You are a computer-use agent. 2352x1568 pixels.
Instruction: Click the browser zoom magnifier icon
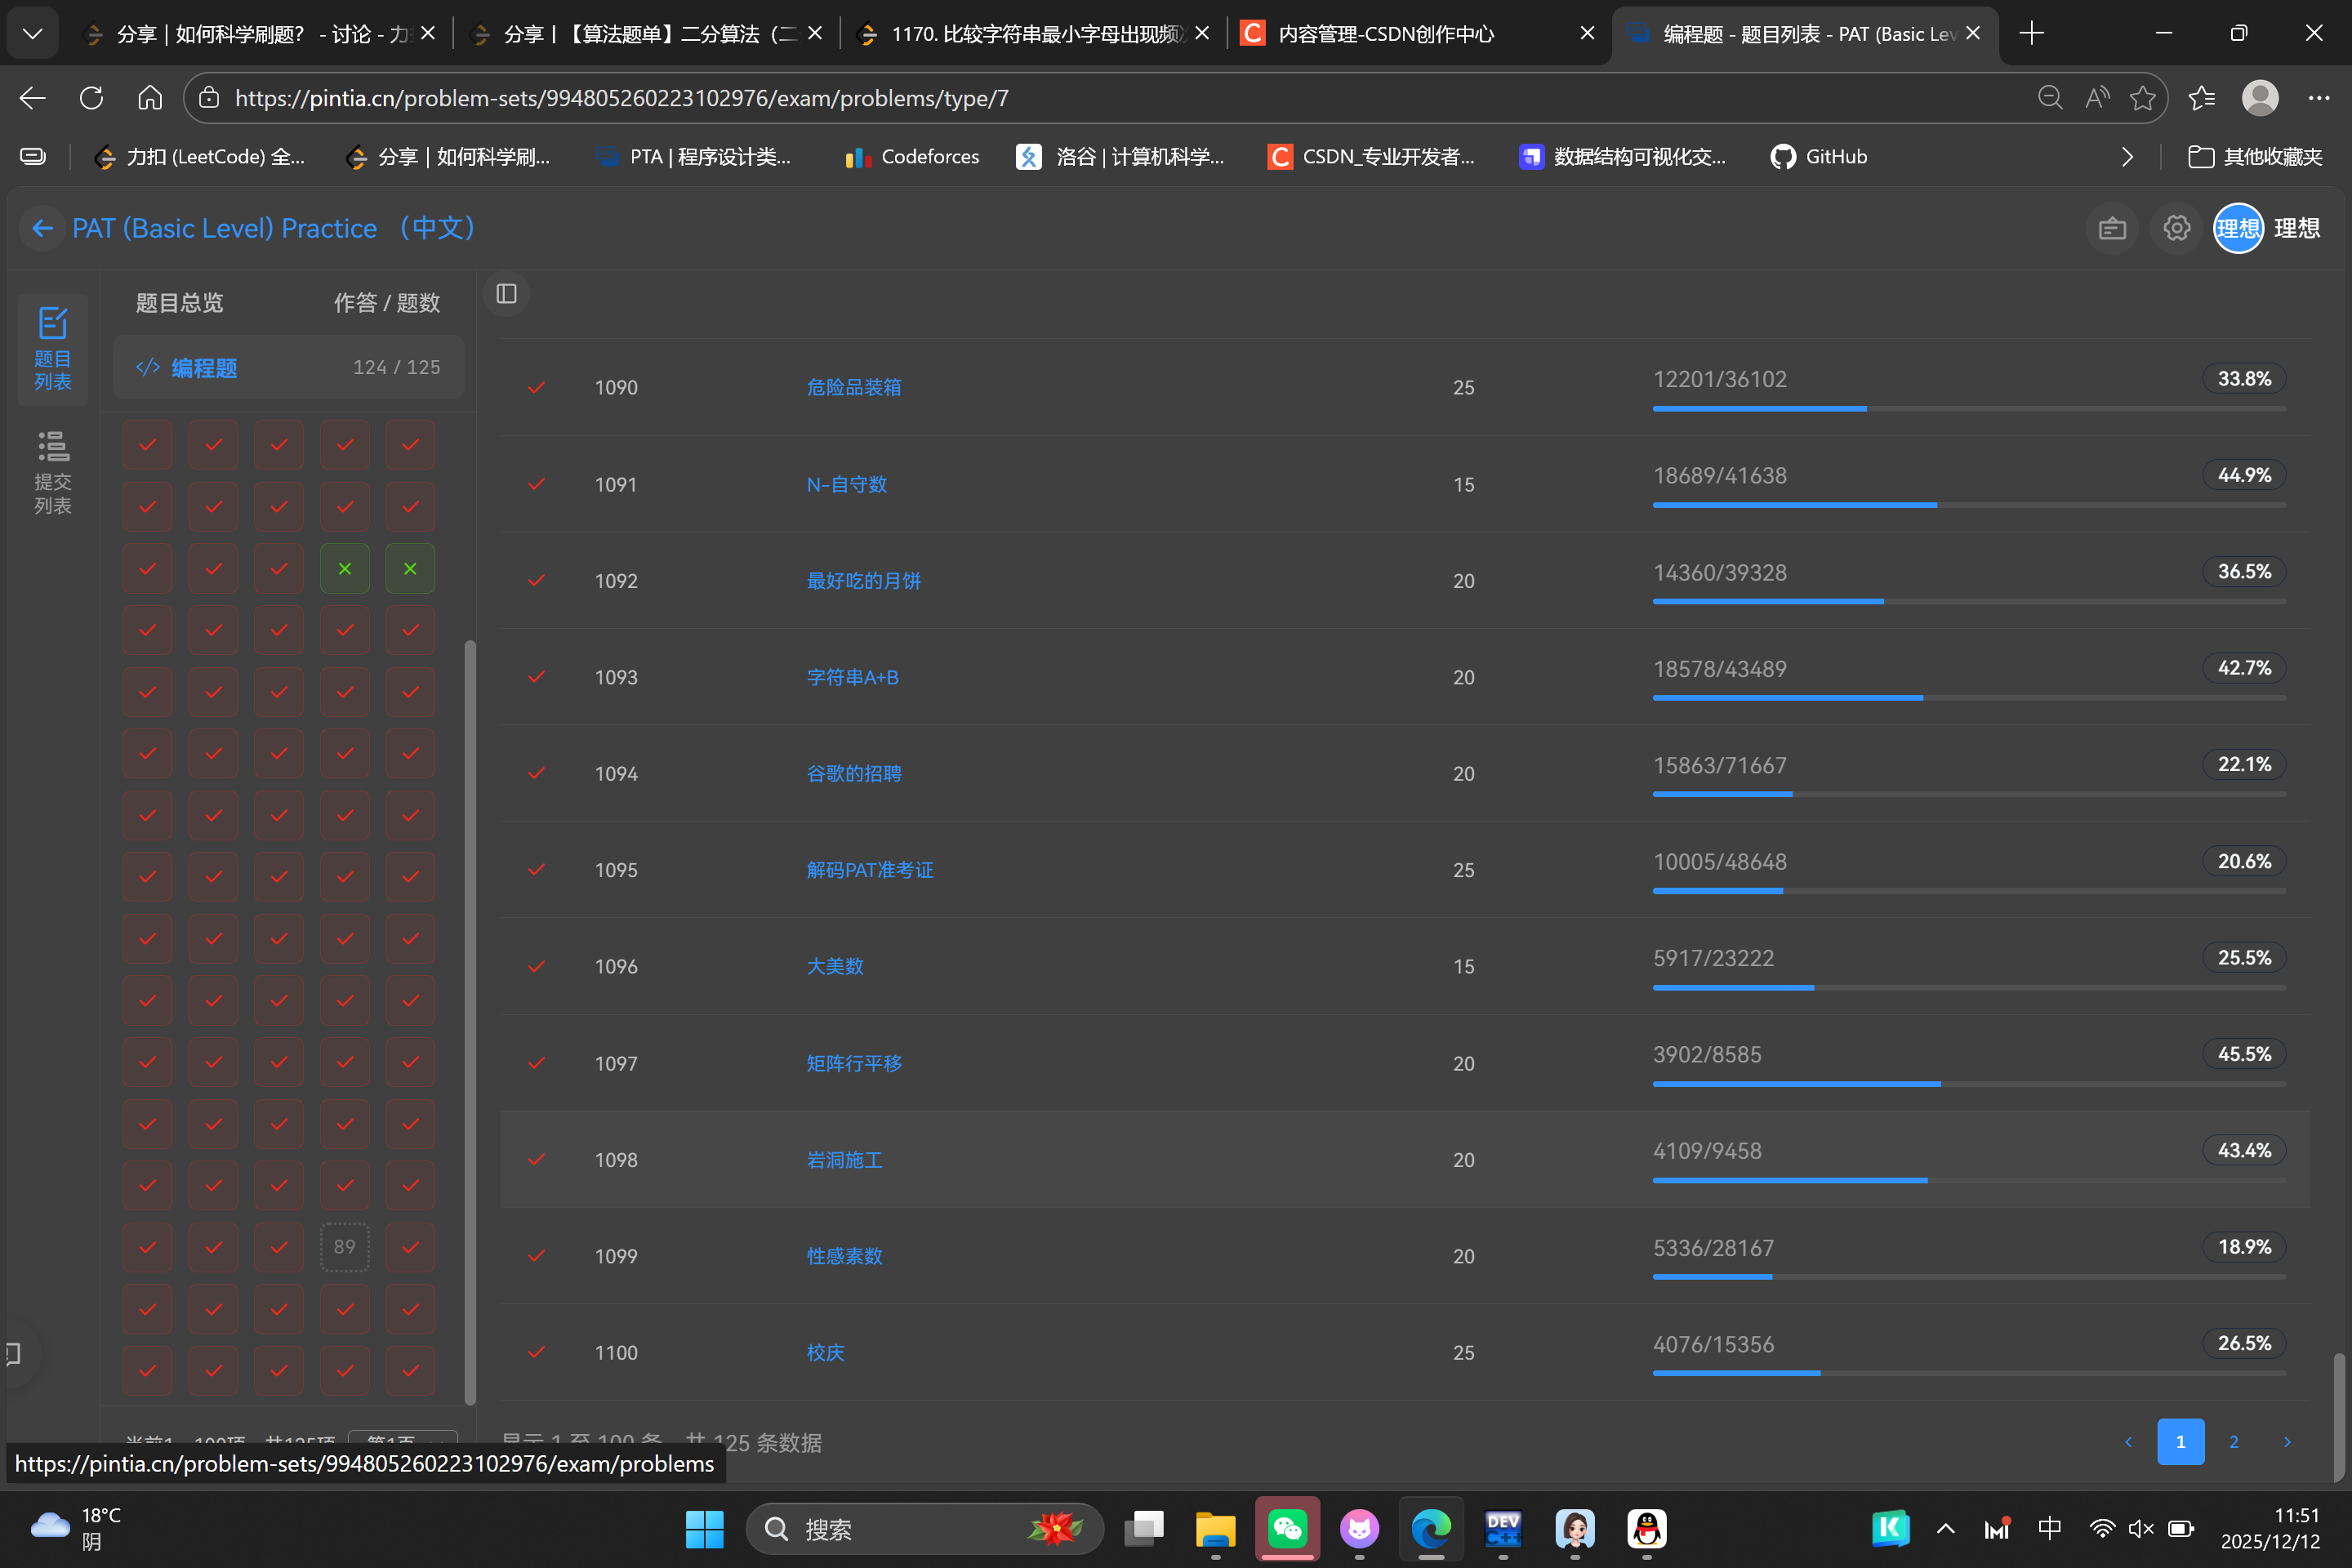2049,98
